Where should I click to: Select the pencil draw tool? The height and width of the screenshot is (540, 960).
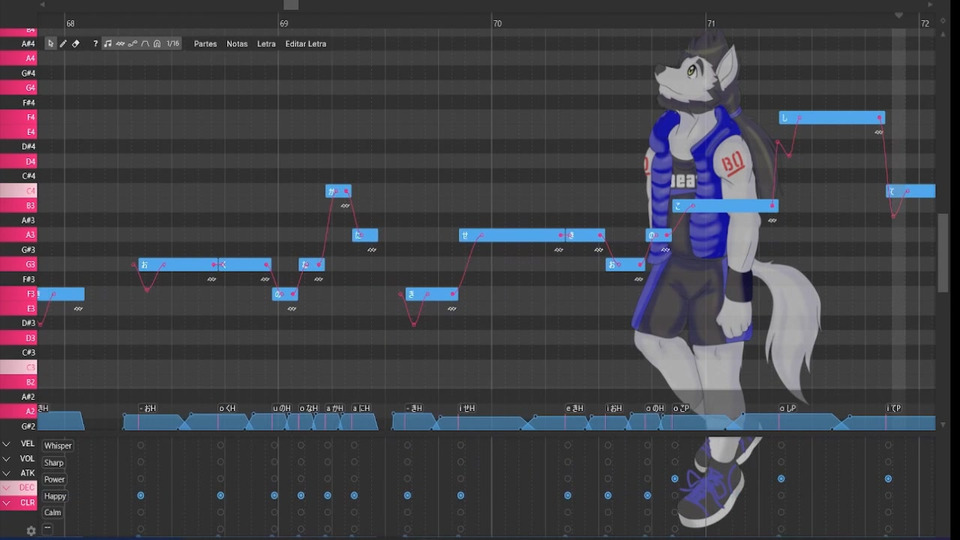(x=63, y=43)
